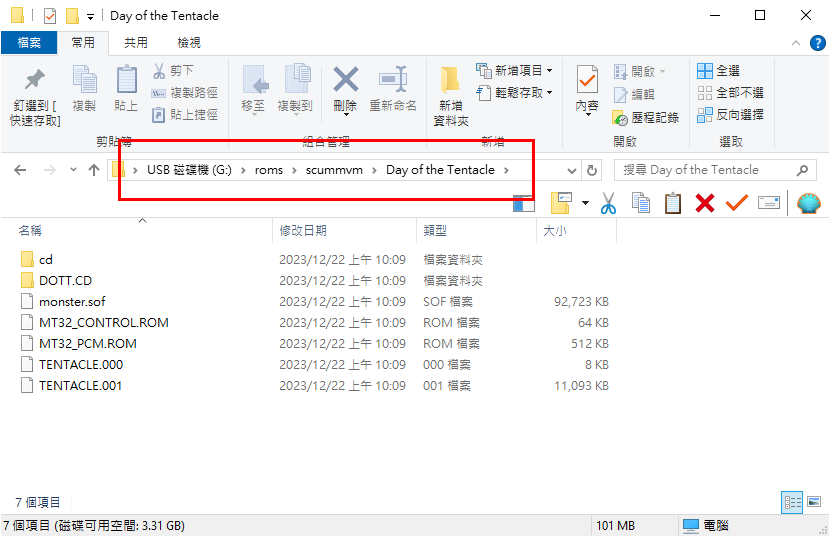
Task: Click Edit (編輯) in the ribbon
Action: pyautogui.click(x=634, y=94)
